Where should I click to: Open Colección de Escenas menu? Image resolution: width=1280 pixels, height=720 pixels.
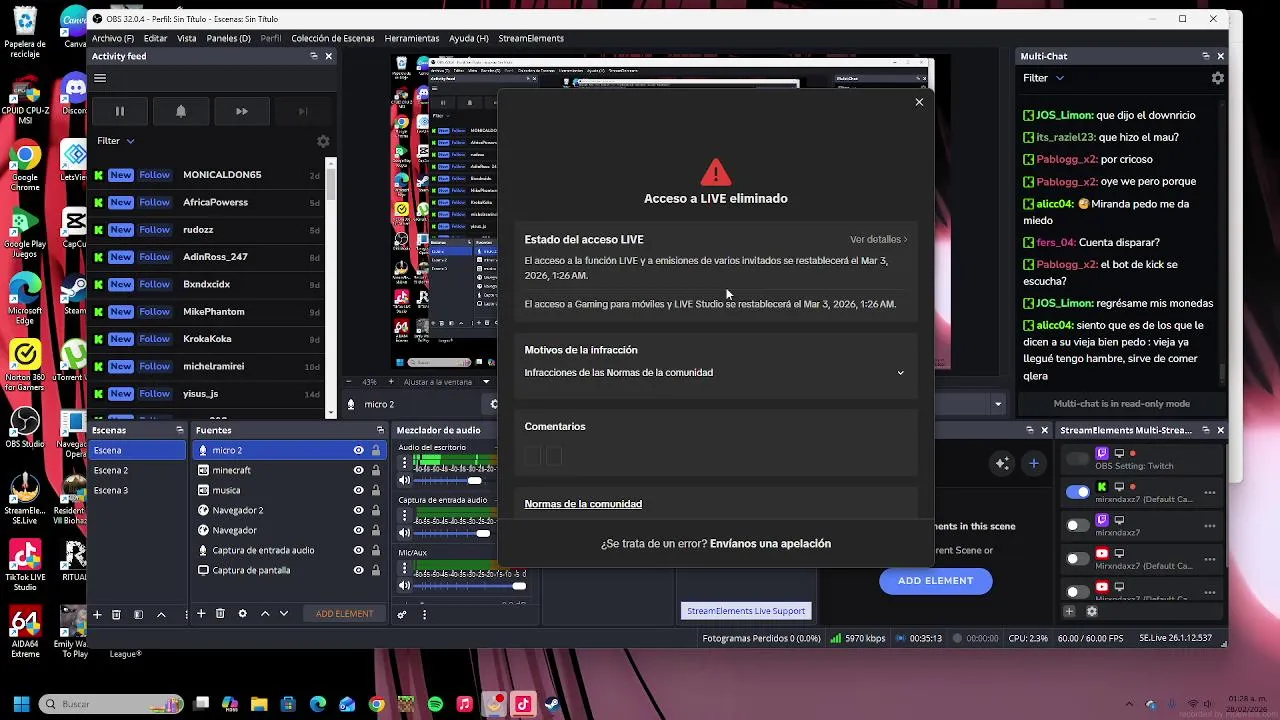coord(333,38)
